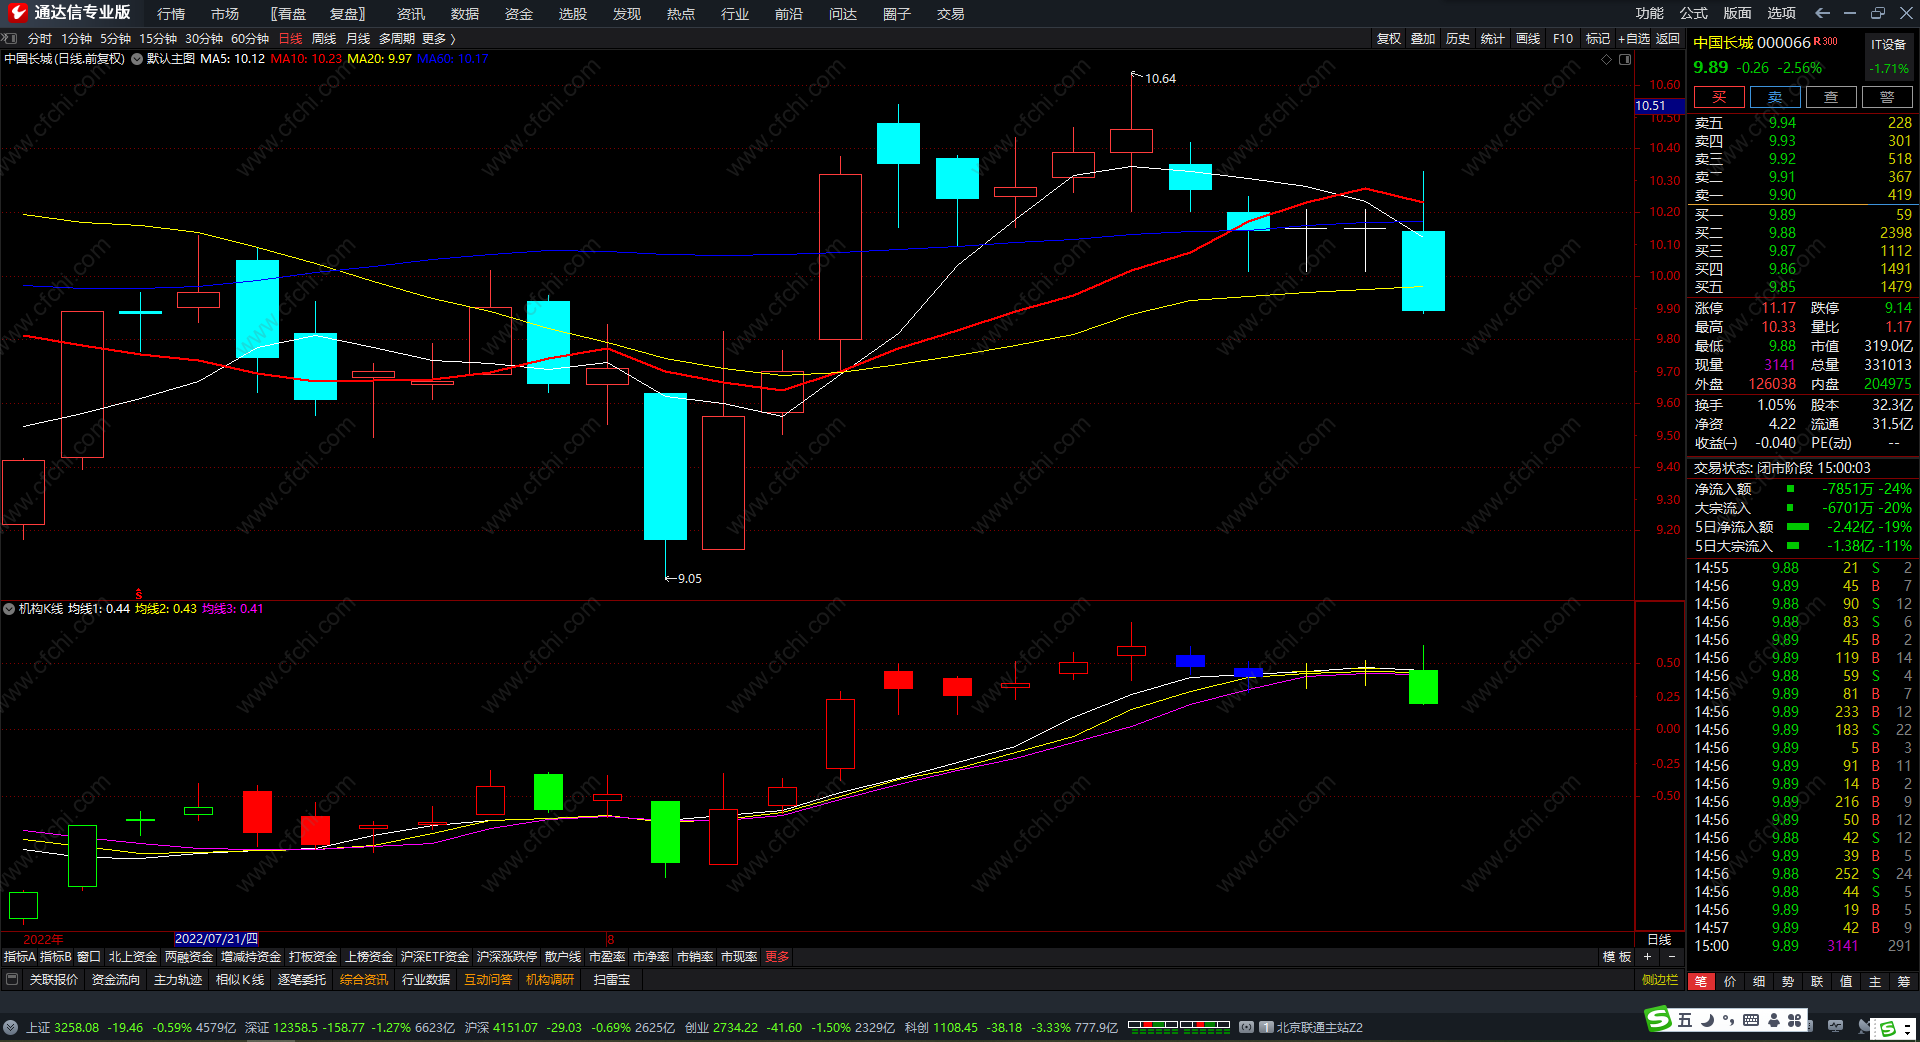Click the Sogou S input method icon
1920x1042 pixels.
(1659, 1019)
